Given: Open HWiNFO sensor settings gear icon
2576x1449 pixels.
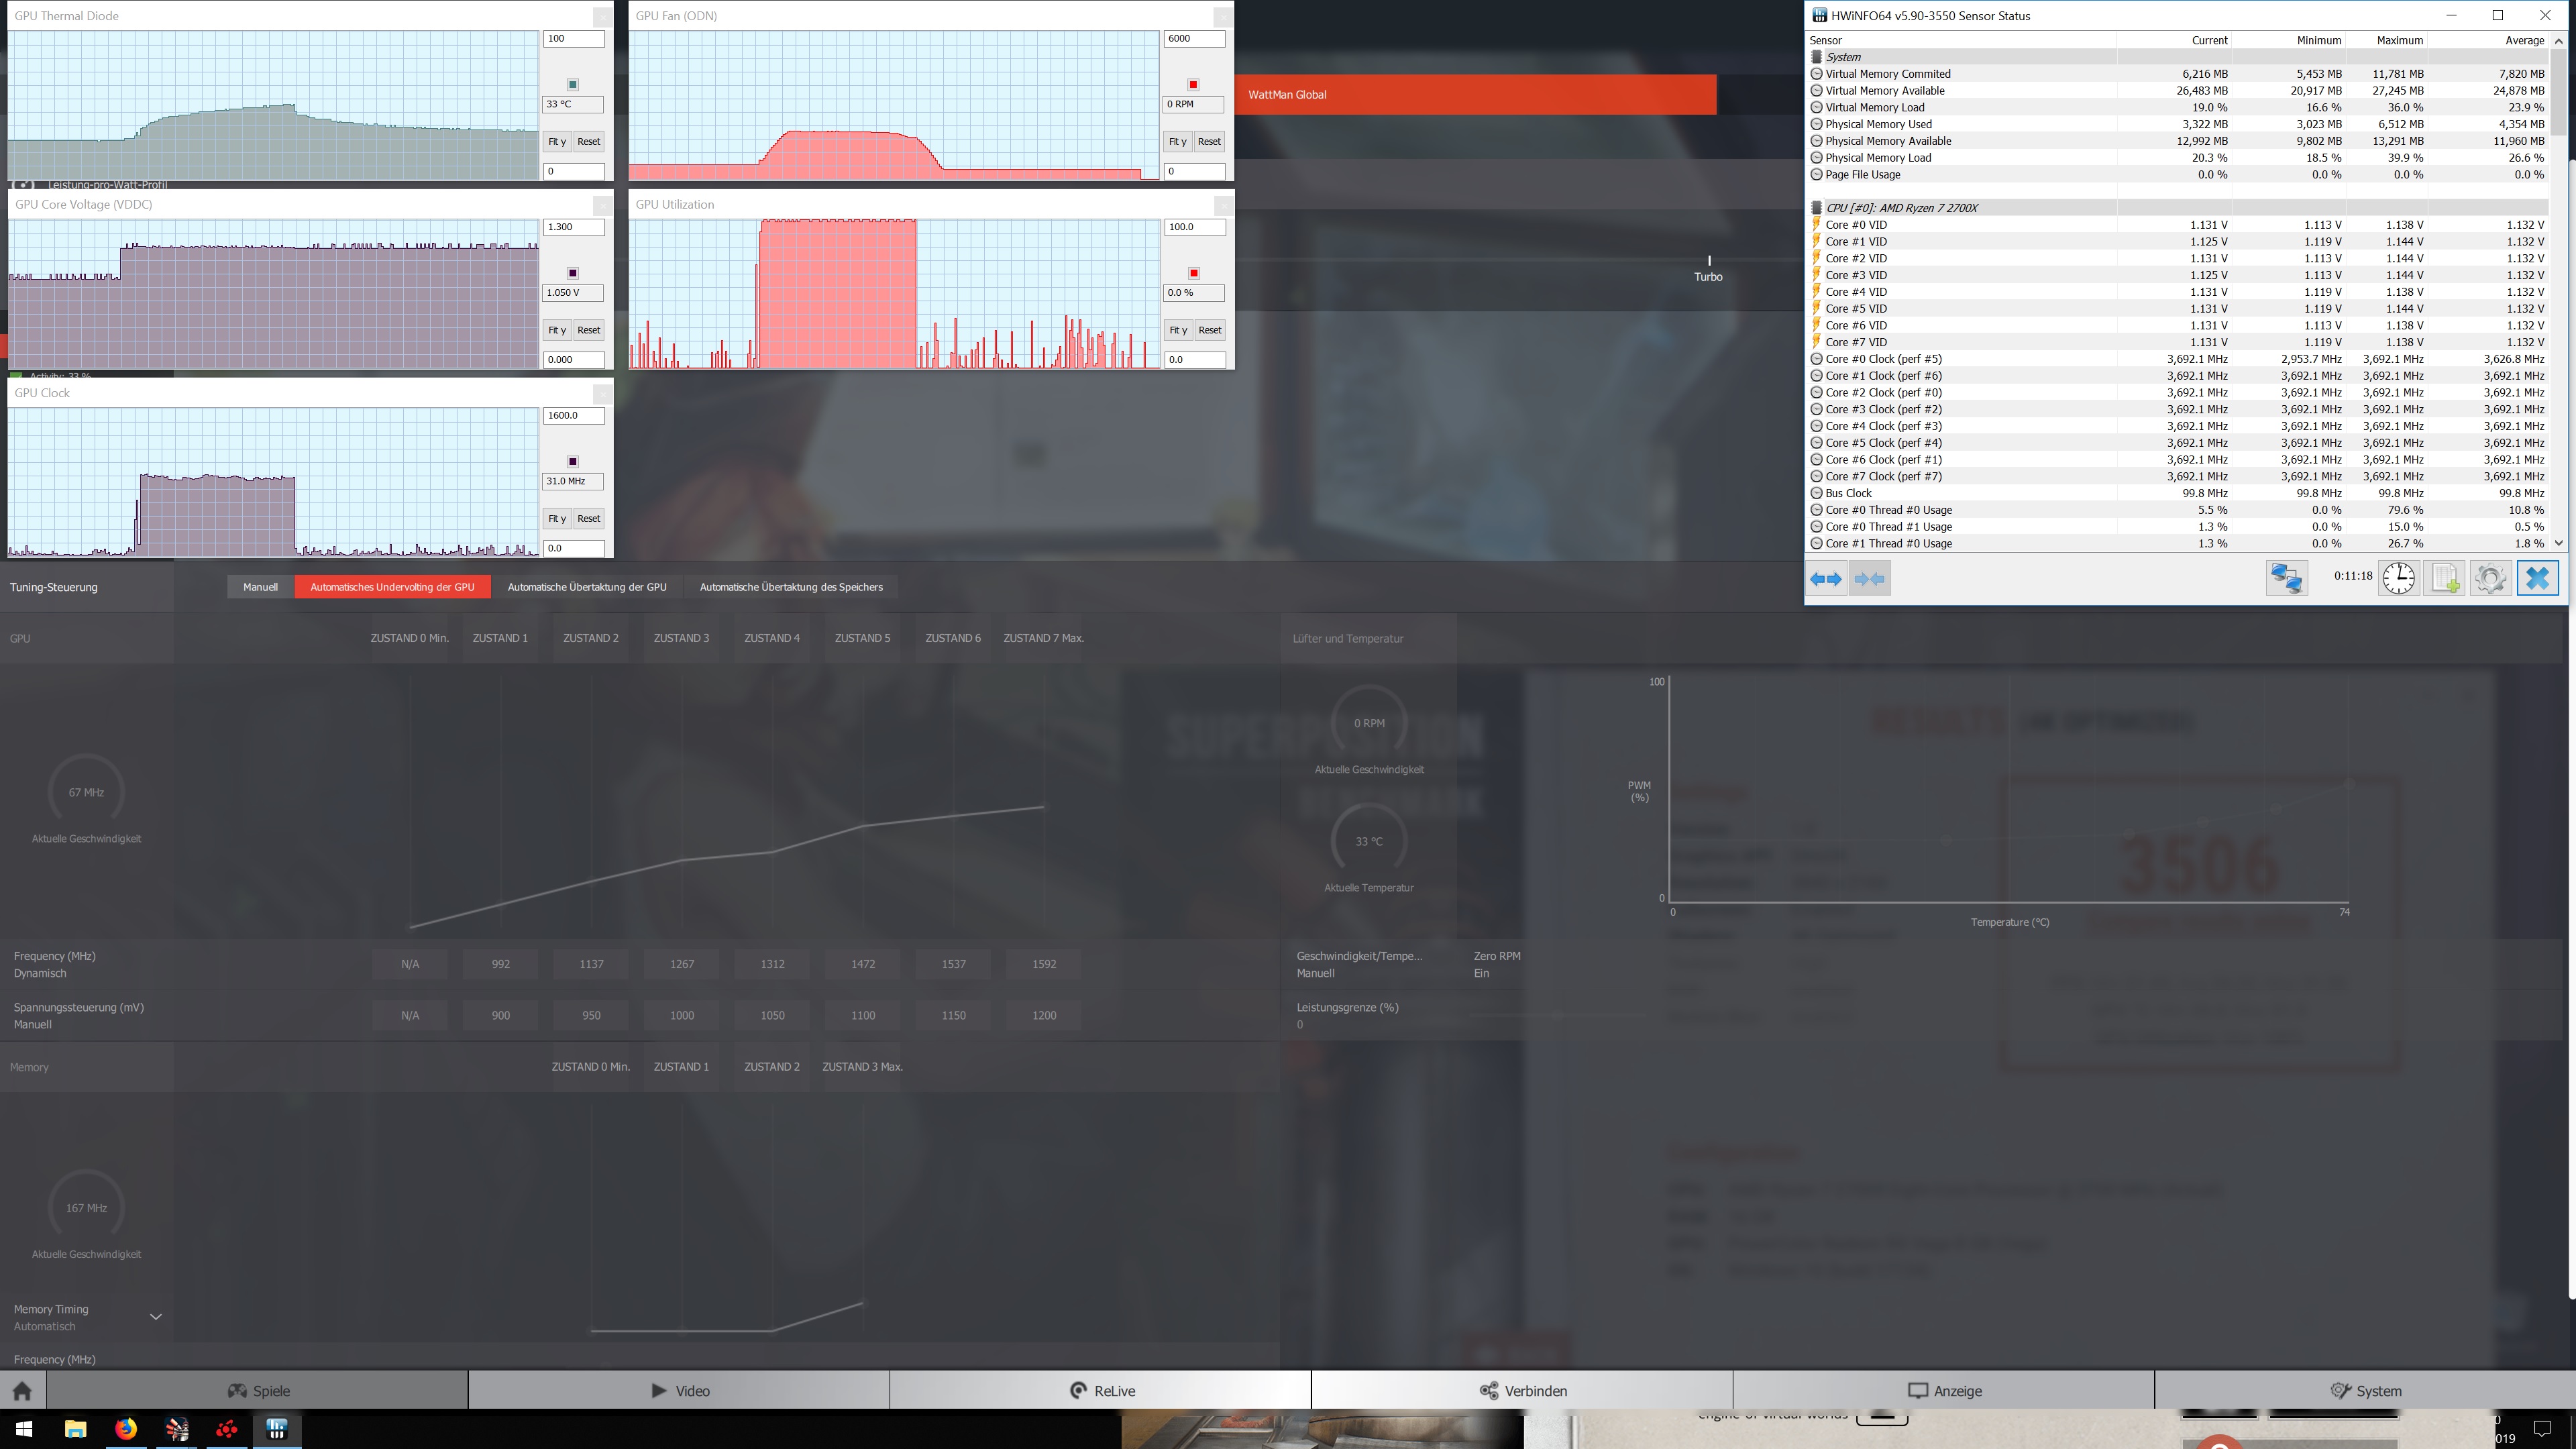Looking at the screenshot, I should point(2490,578).
